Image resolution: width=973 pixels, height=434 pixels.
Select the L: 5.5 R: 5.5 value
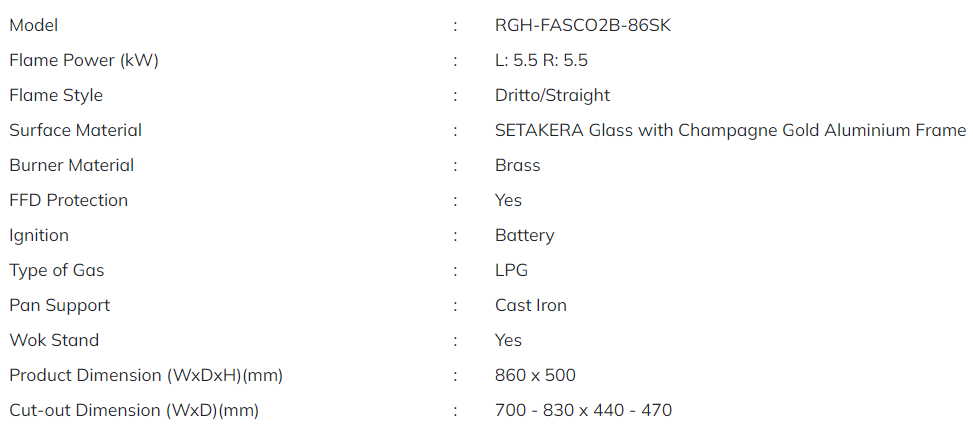[541, 61]
